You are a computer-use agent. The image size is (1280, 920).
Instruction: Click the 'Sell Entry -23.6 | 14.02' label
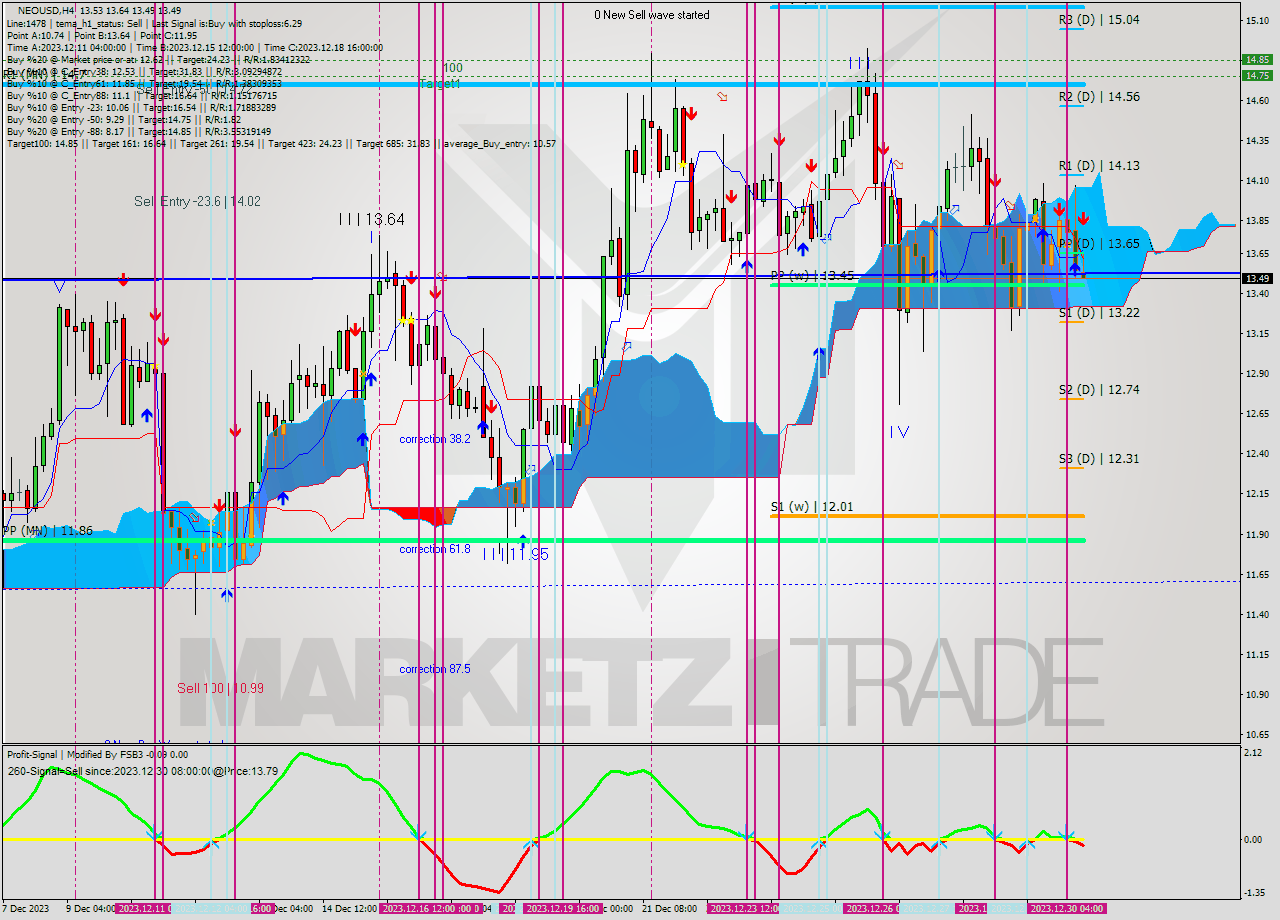coord(197,201)
